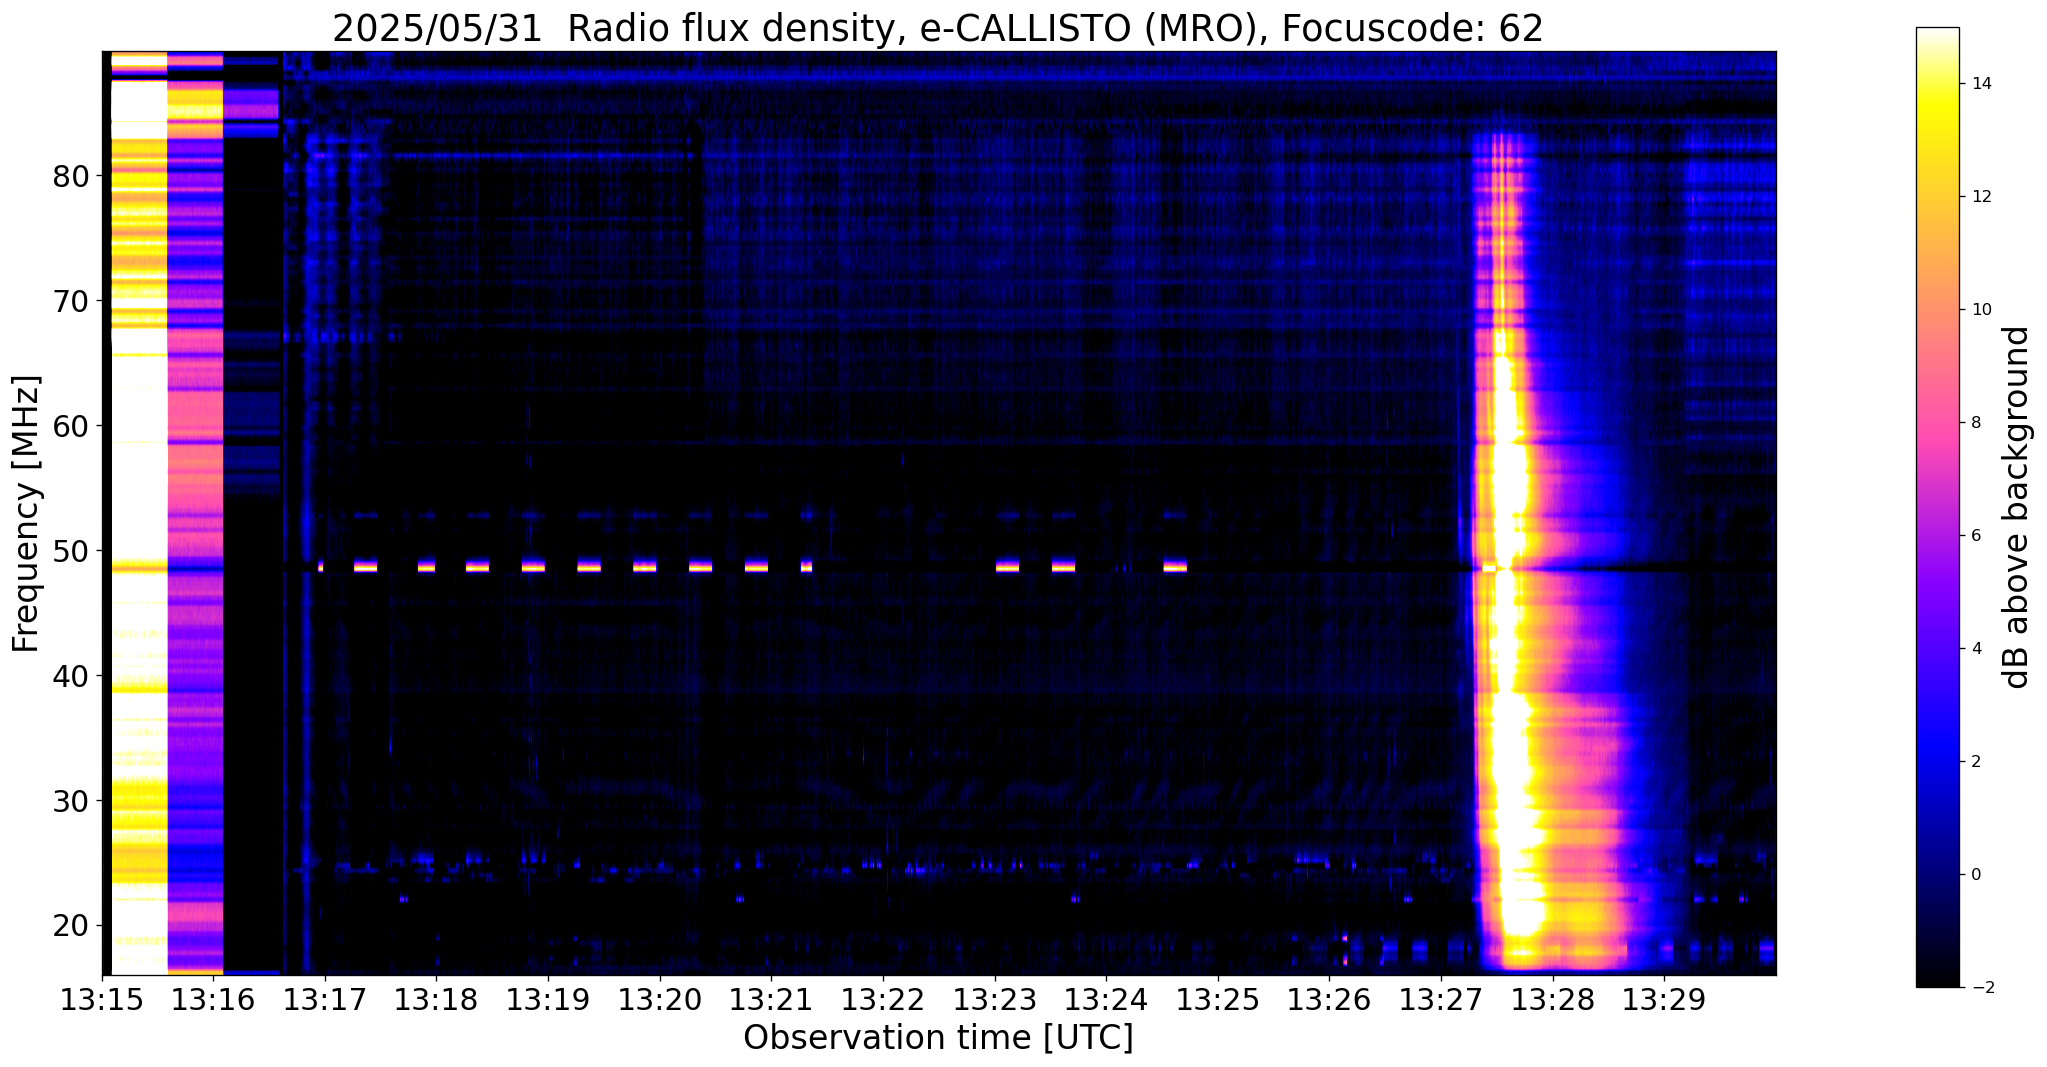Click the 13:21 time tick label
The image size is (2047, 1067).
tap(771, 999)
